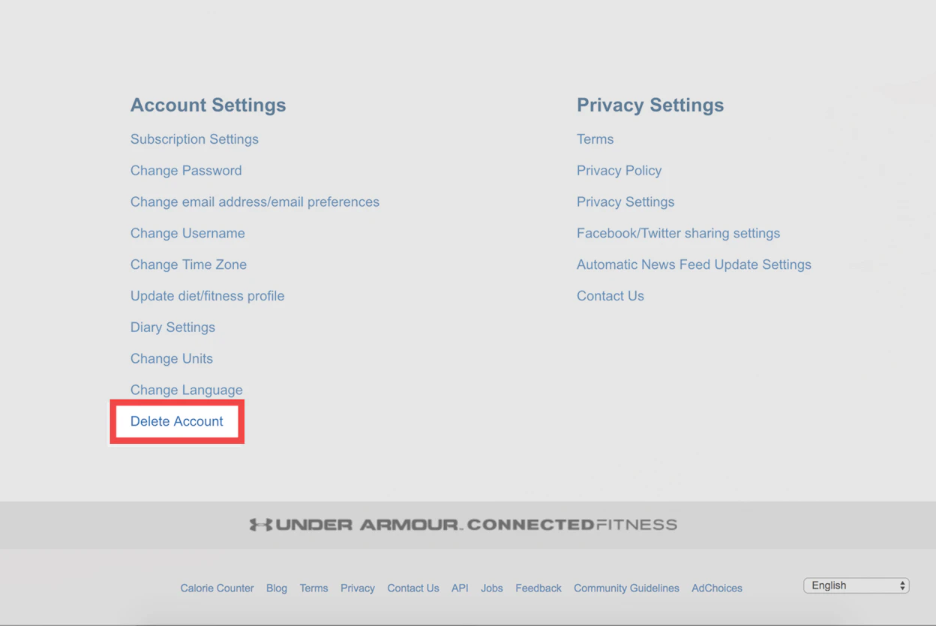
Task: Click Contact Us under Privacy Settings
Action: point(610,296)
